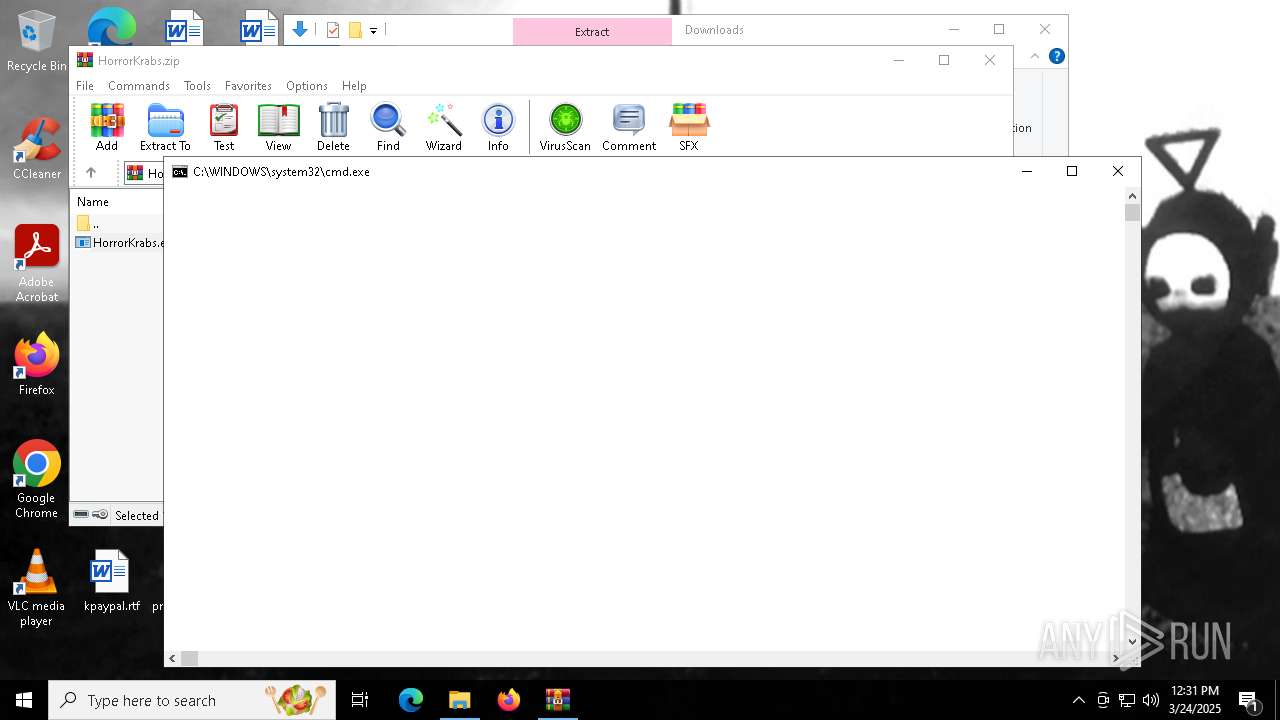
Task: Close the cmd.exe window
Action: (1118, 171)
